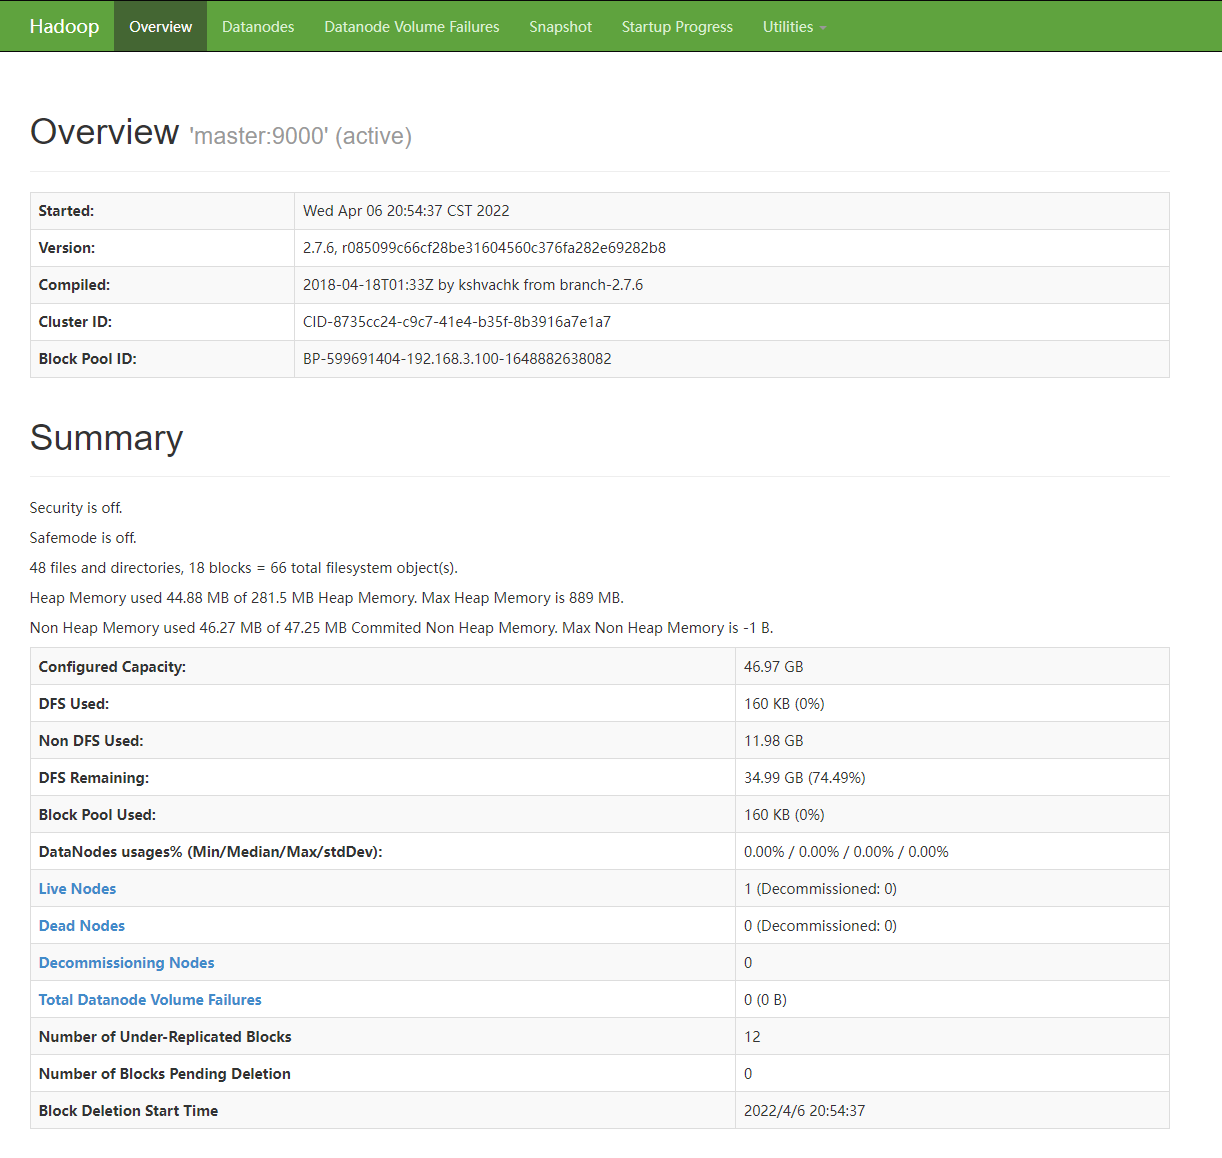Click the Block Deletion Start Time label
1222x1158 pixels.
tap(128, 1111)
